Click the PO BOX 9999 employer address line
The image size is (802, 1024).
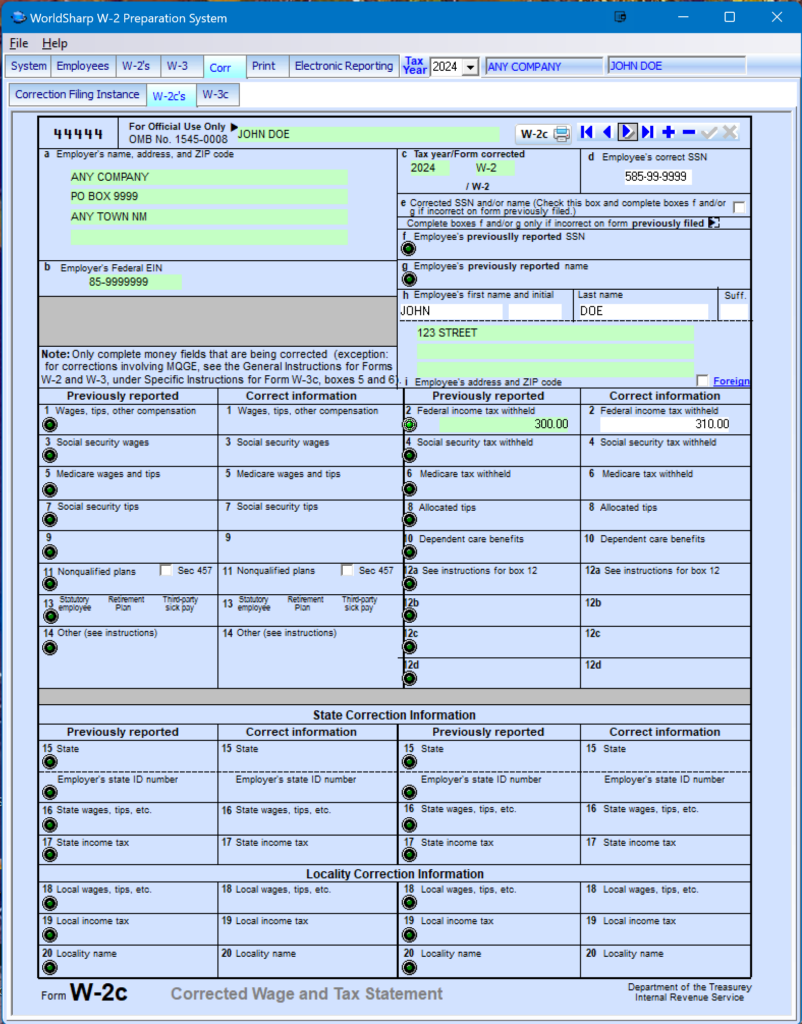coord(209,197)
